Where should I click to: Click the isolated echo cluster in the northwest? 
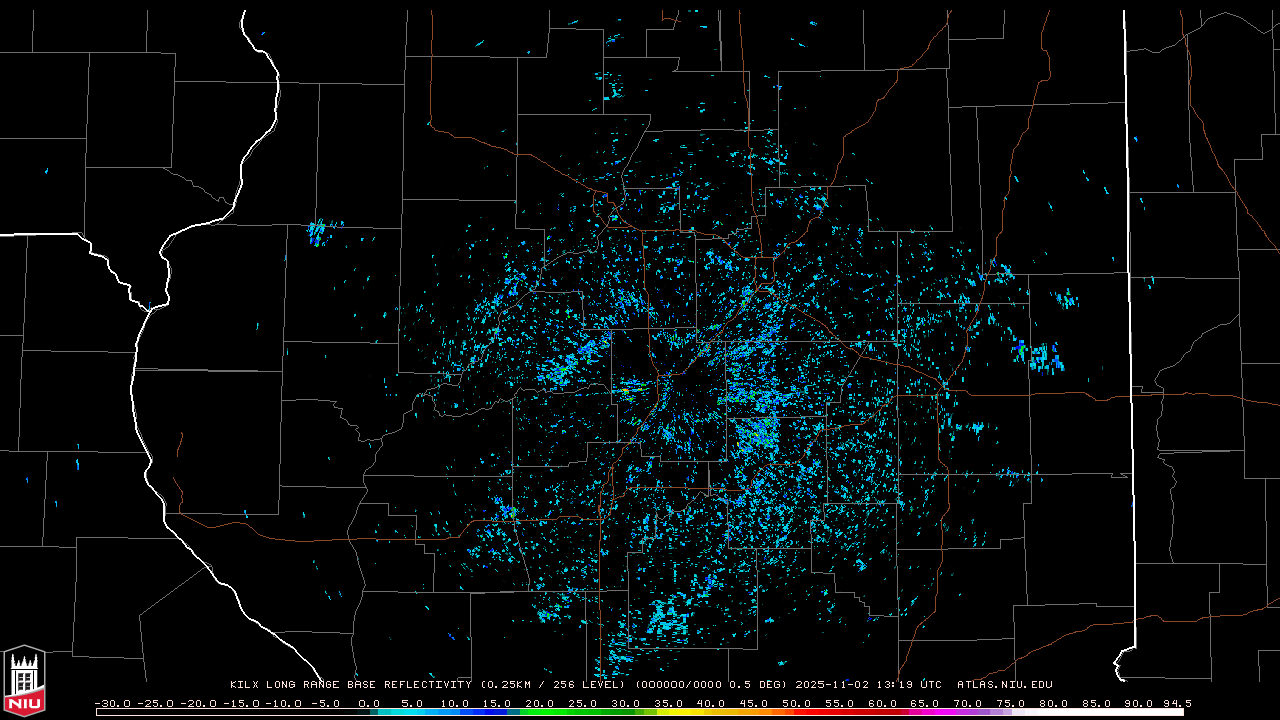(318, 233)
